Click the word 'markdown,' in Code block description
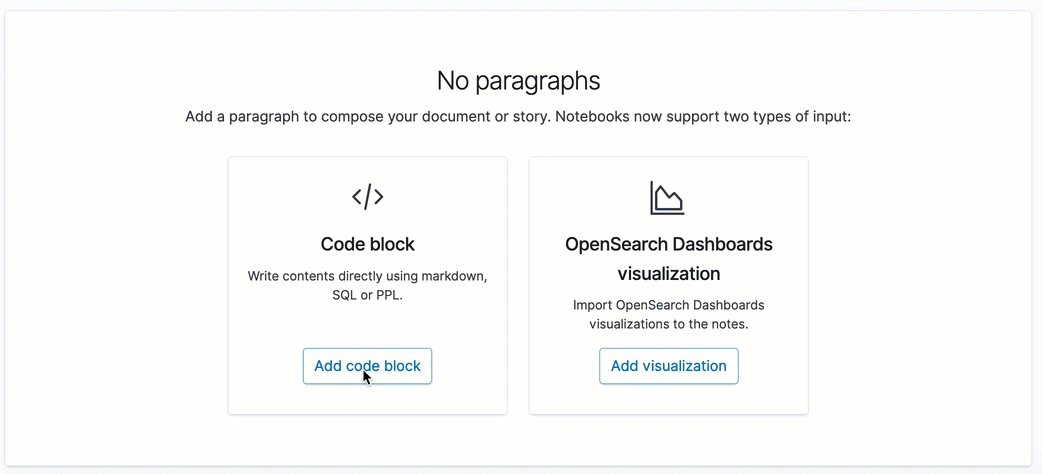 [x=459, y=276]
